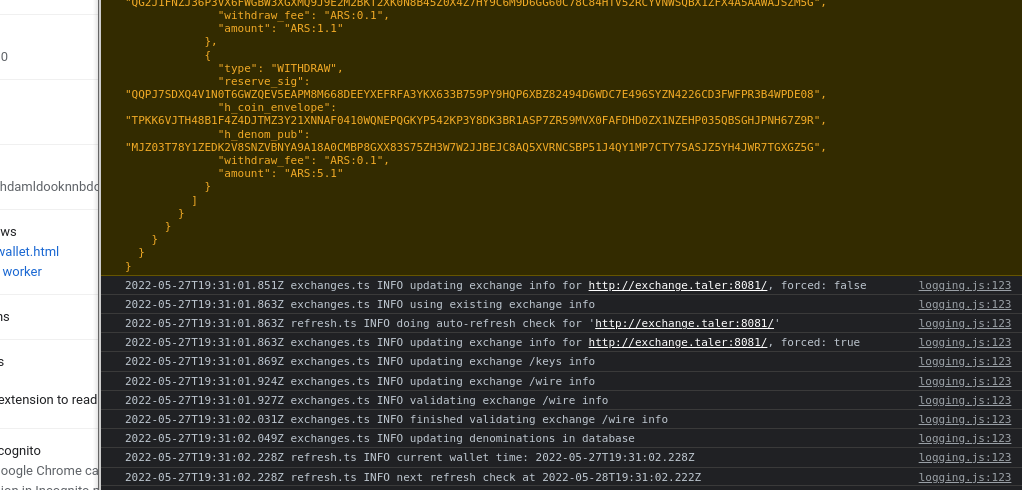Click the "type": "WITHDRAW" JSON line

280,69
